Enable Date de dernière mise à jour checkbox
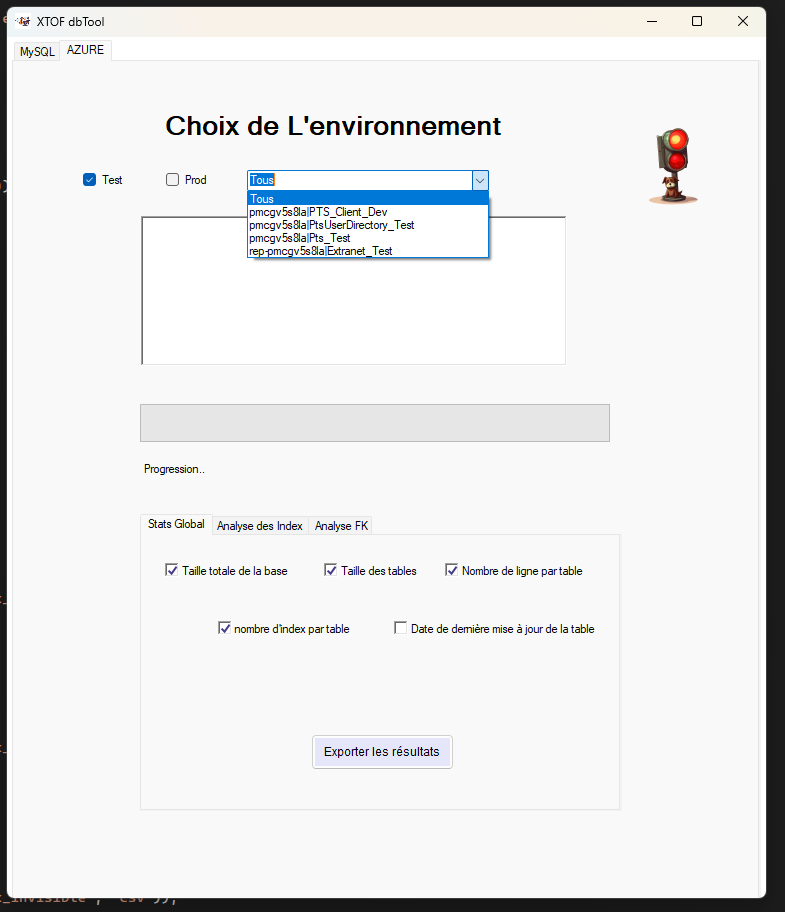785x912 pixels. pos(400,628)
